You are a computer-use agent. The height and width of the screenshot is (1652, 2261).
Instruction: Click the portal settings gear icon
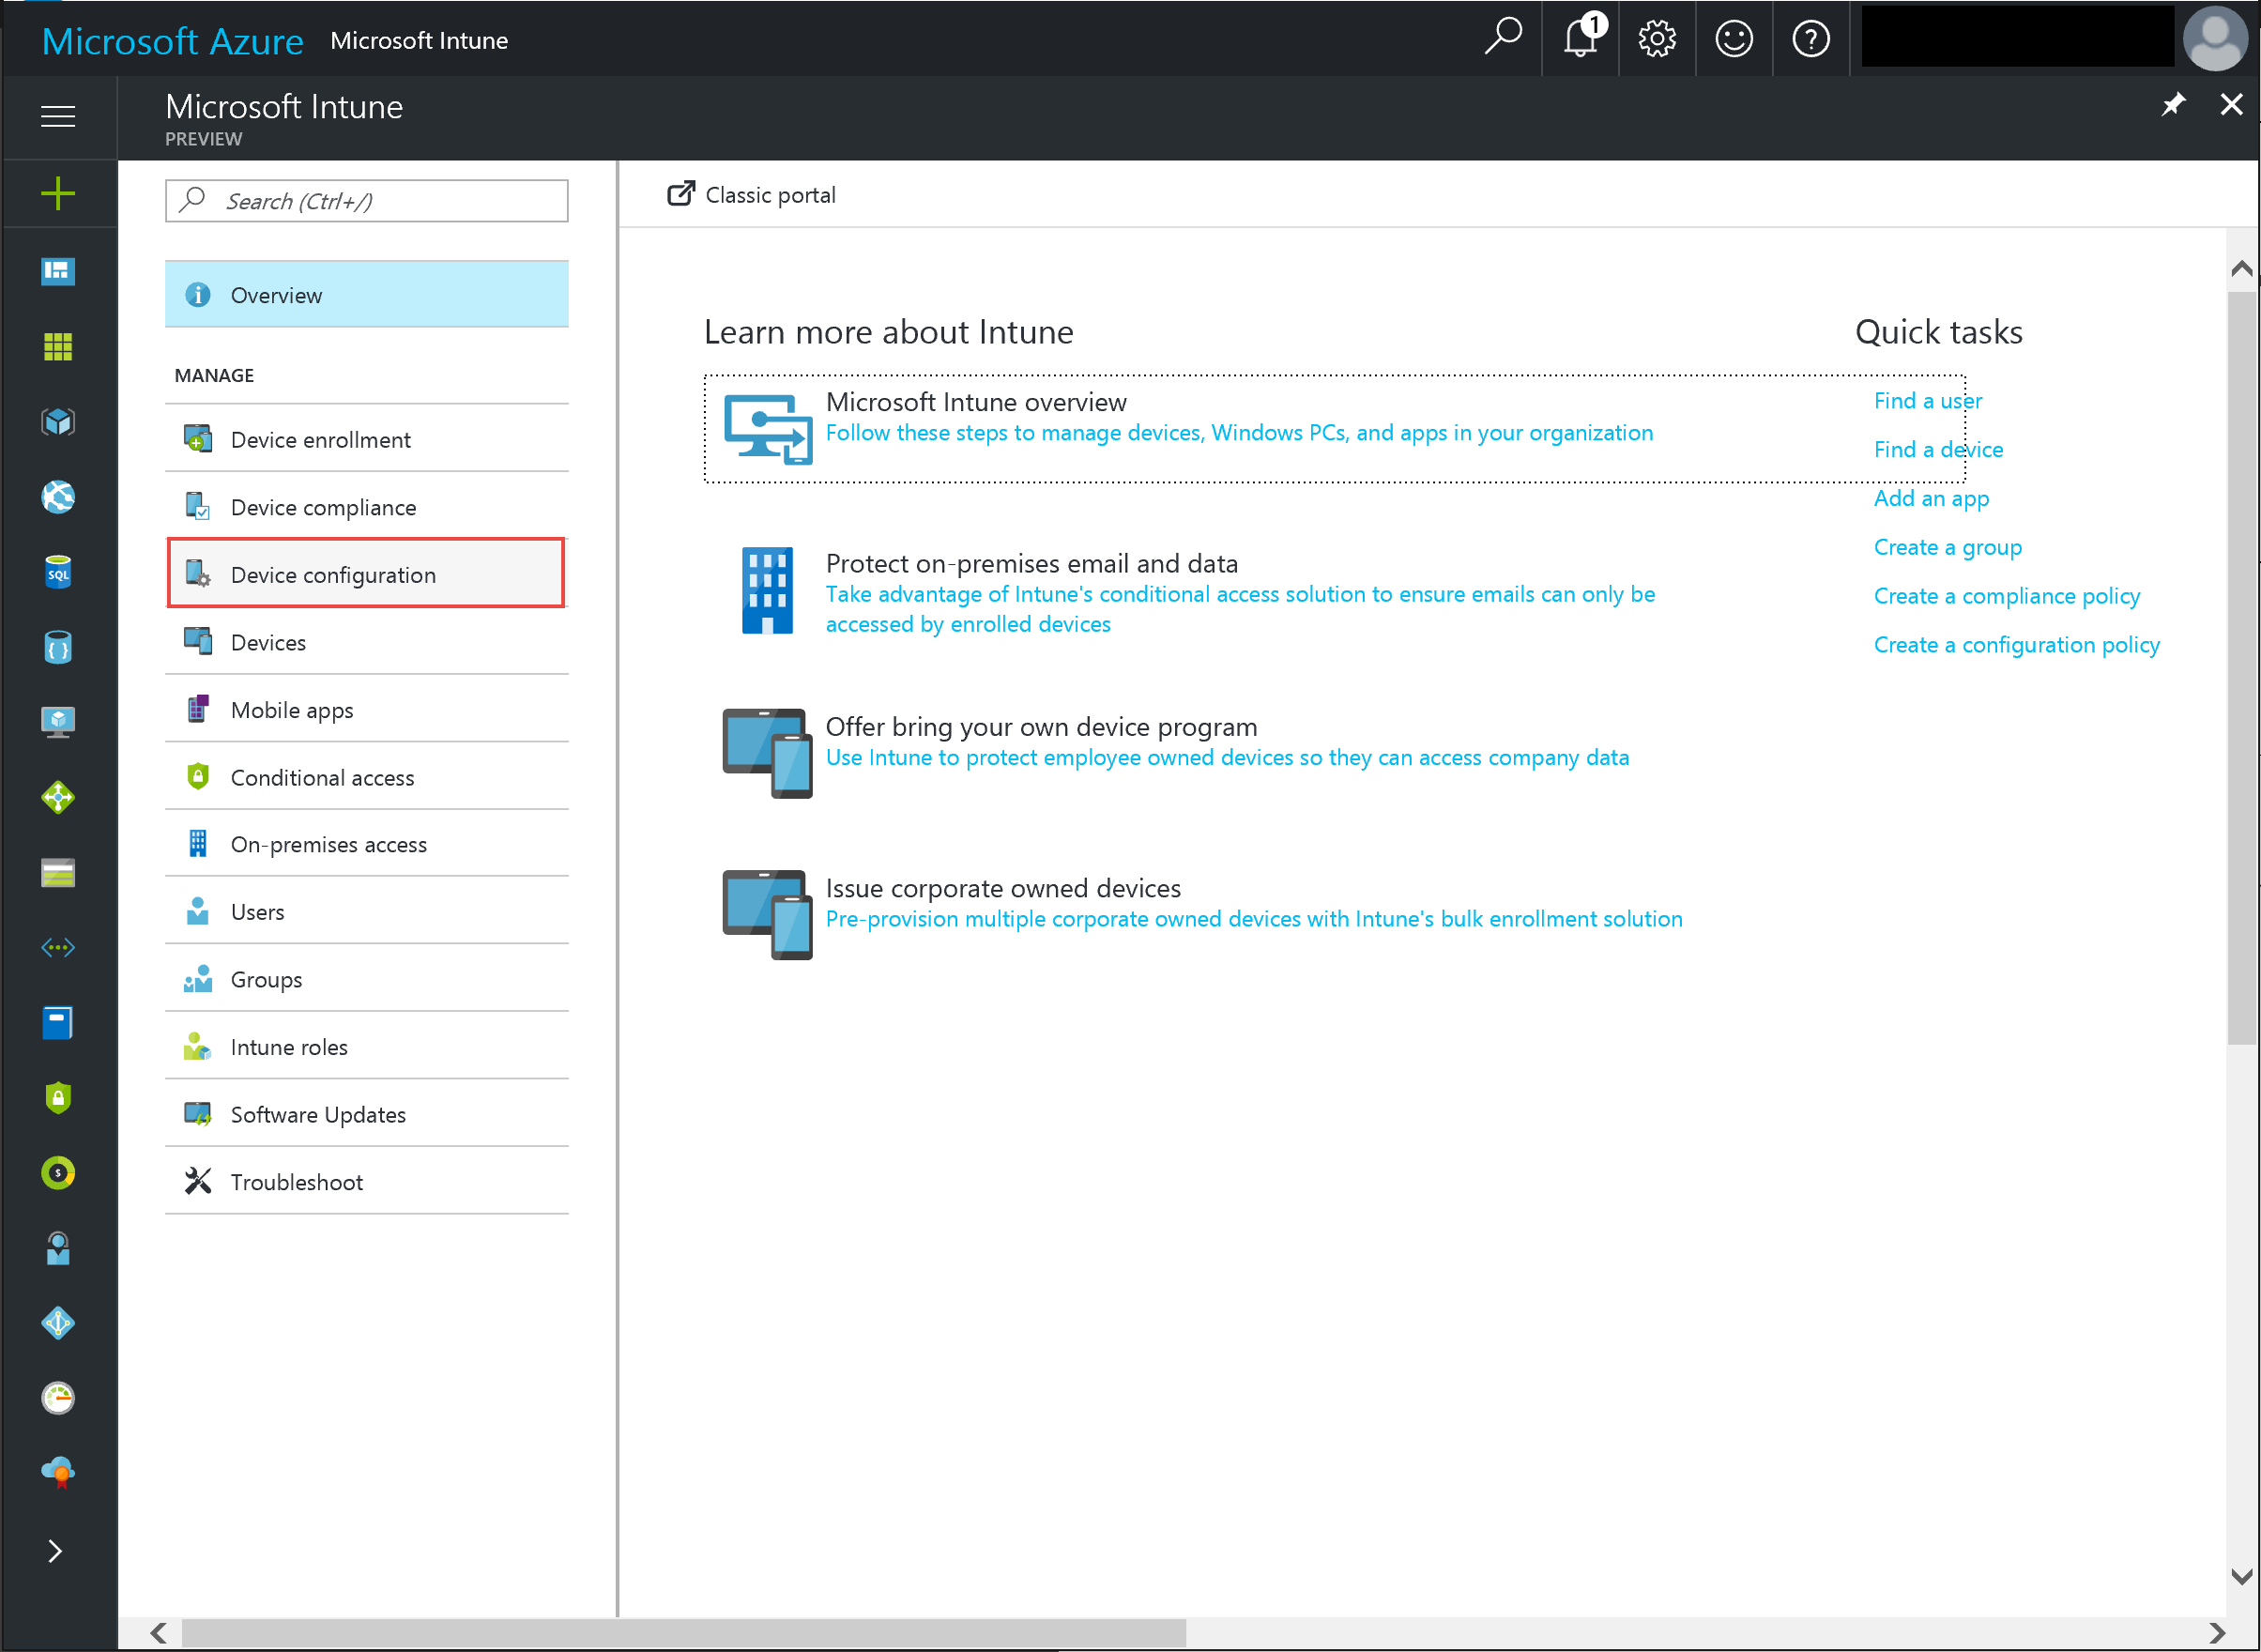[x=1657, y=40]
